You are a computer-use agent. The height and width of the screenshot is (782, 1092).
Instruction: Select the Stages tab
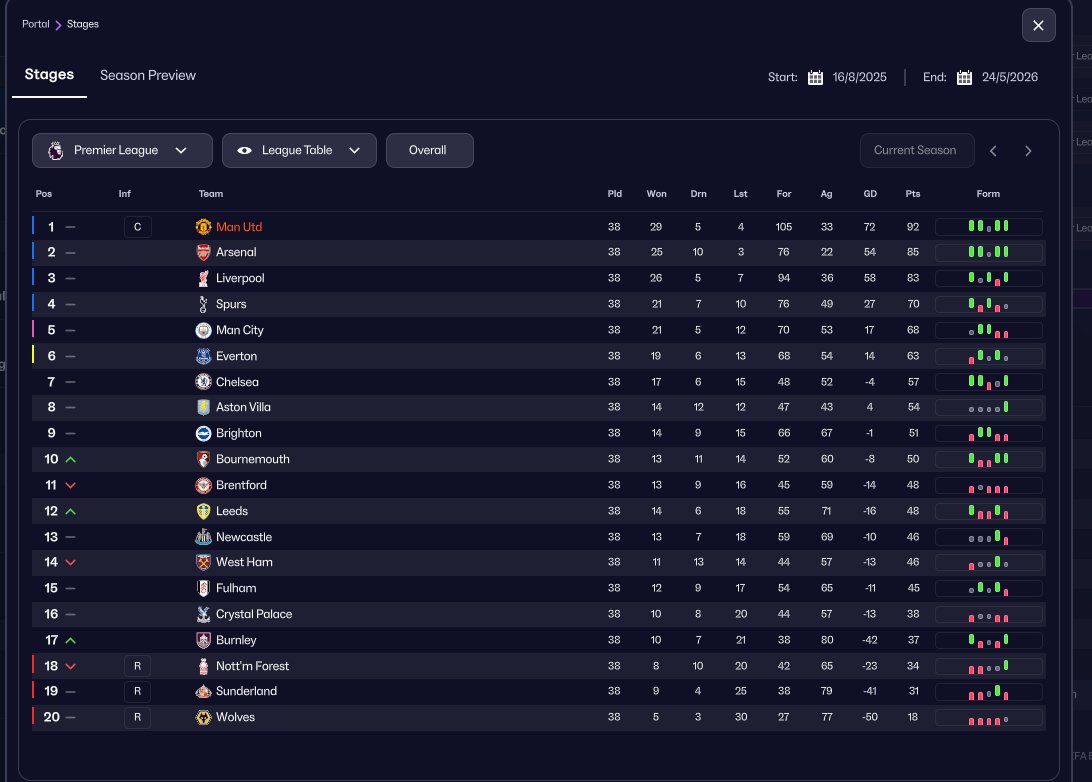(x=49, y=75)
